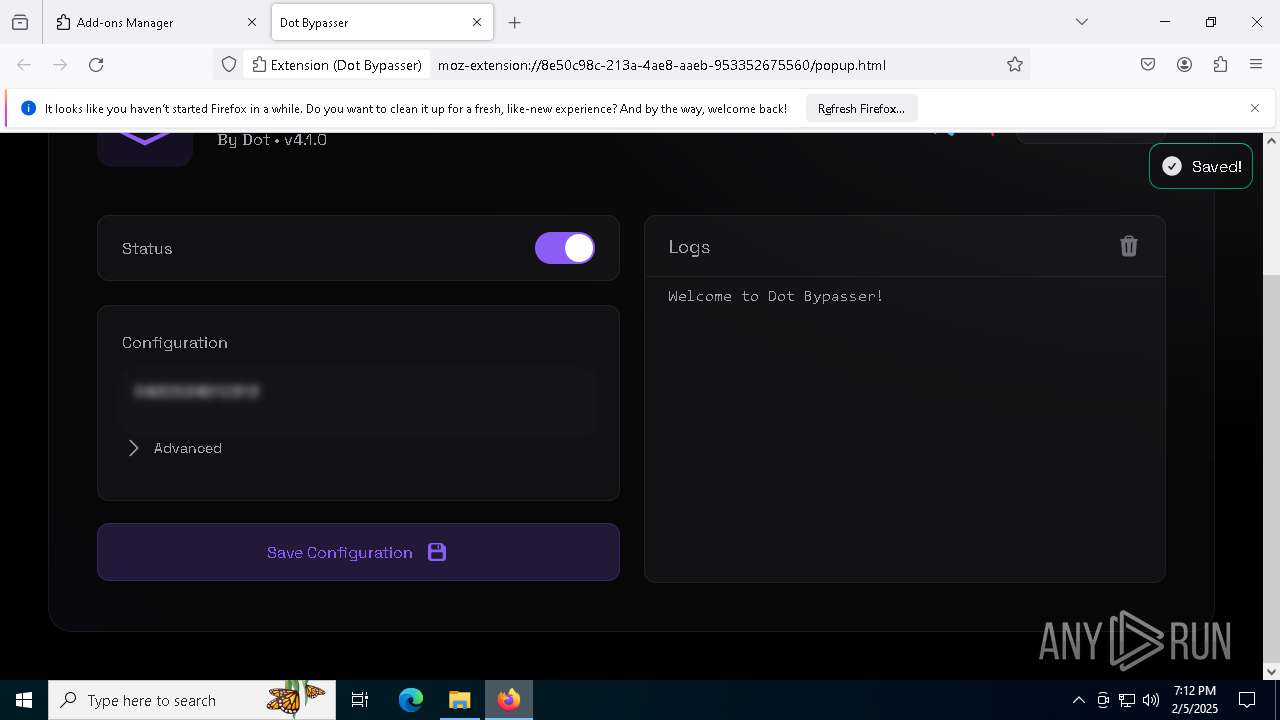Minimize the Firefox window
The width and height of the screenshot is (1280, 720).
1165,22
